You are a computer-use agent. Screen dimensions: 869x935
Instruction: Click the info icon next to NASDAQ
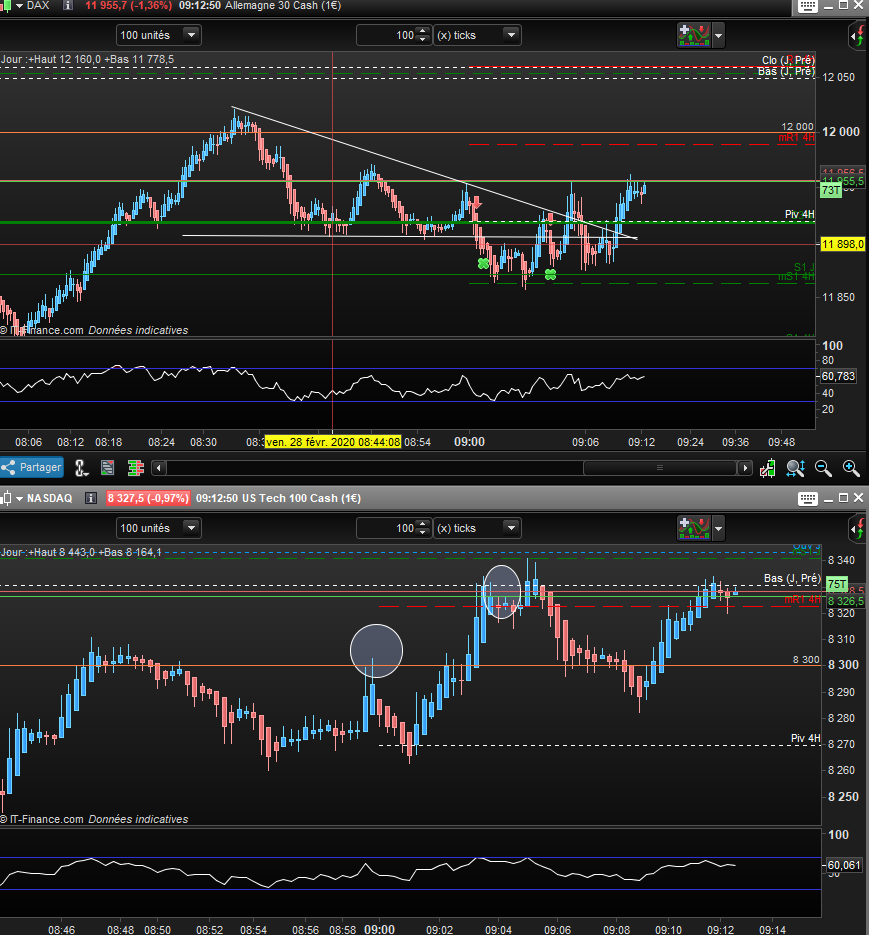coord(90,497)
